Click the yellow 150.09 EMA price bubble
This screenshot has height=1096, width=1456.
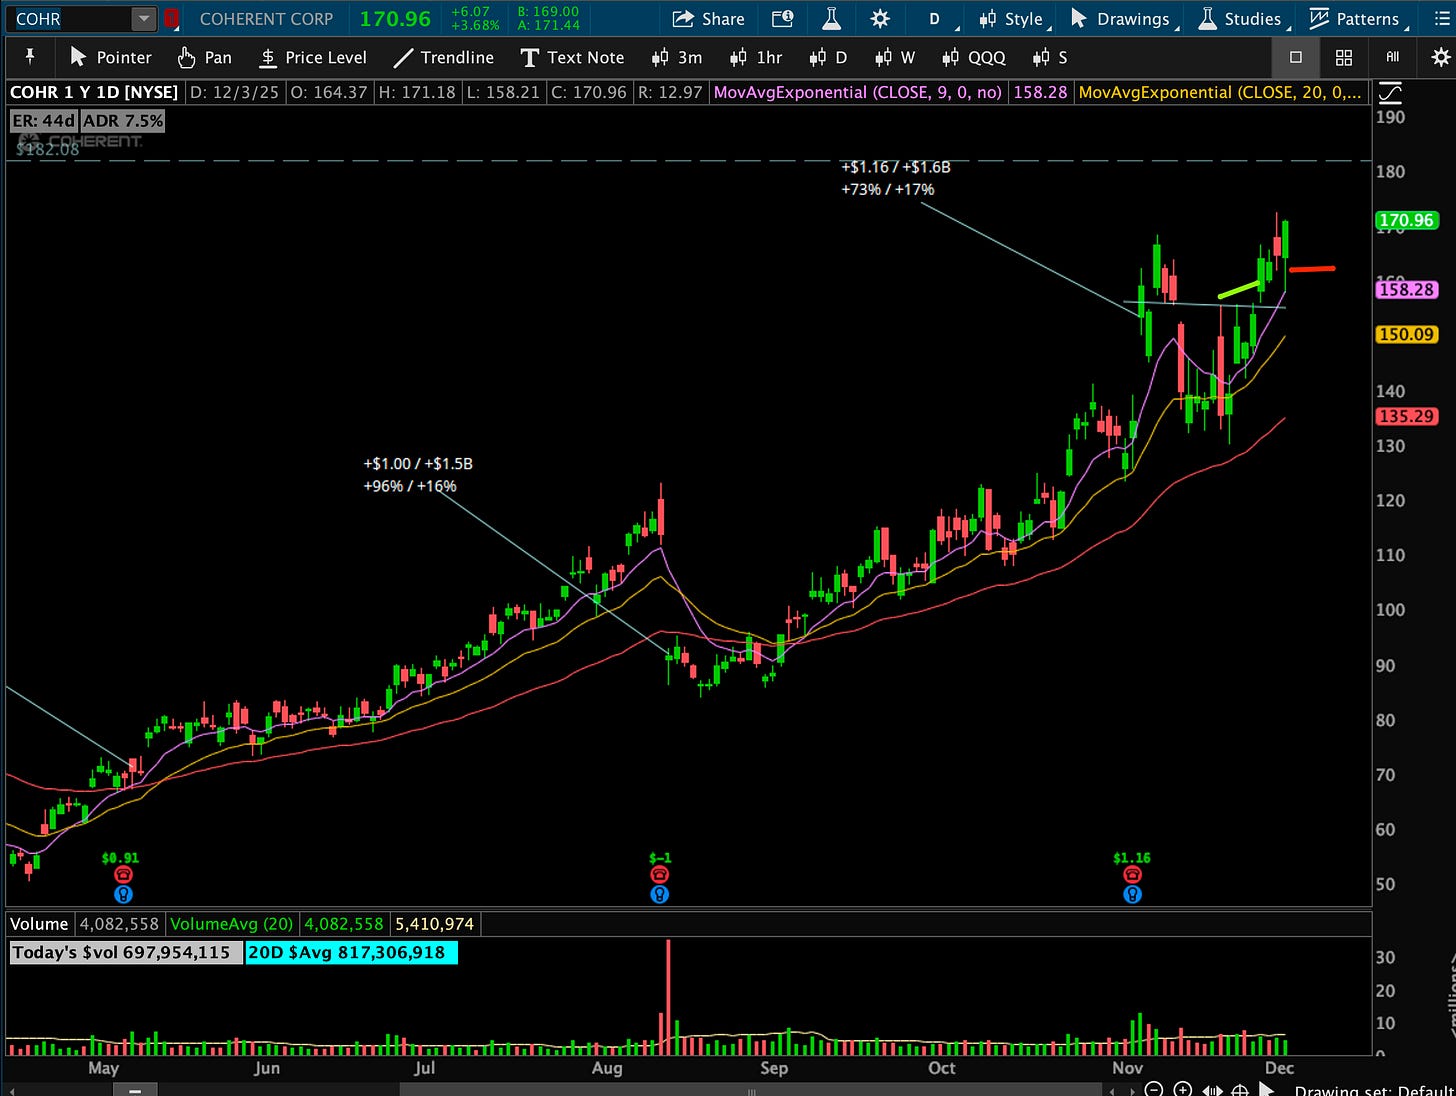pos(1406,334)
